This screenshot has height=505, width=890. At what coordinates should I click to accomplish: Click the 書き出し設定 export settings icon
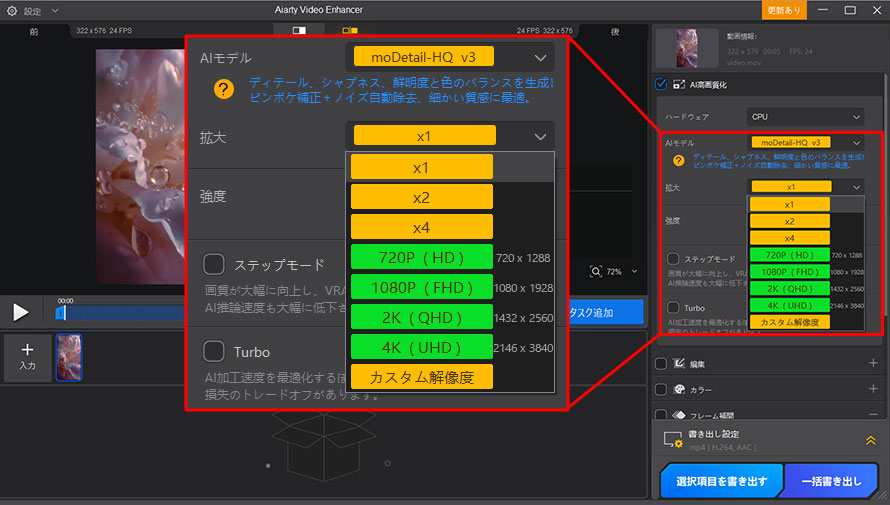point(673,440)
